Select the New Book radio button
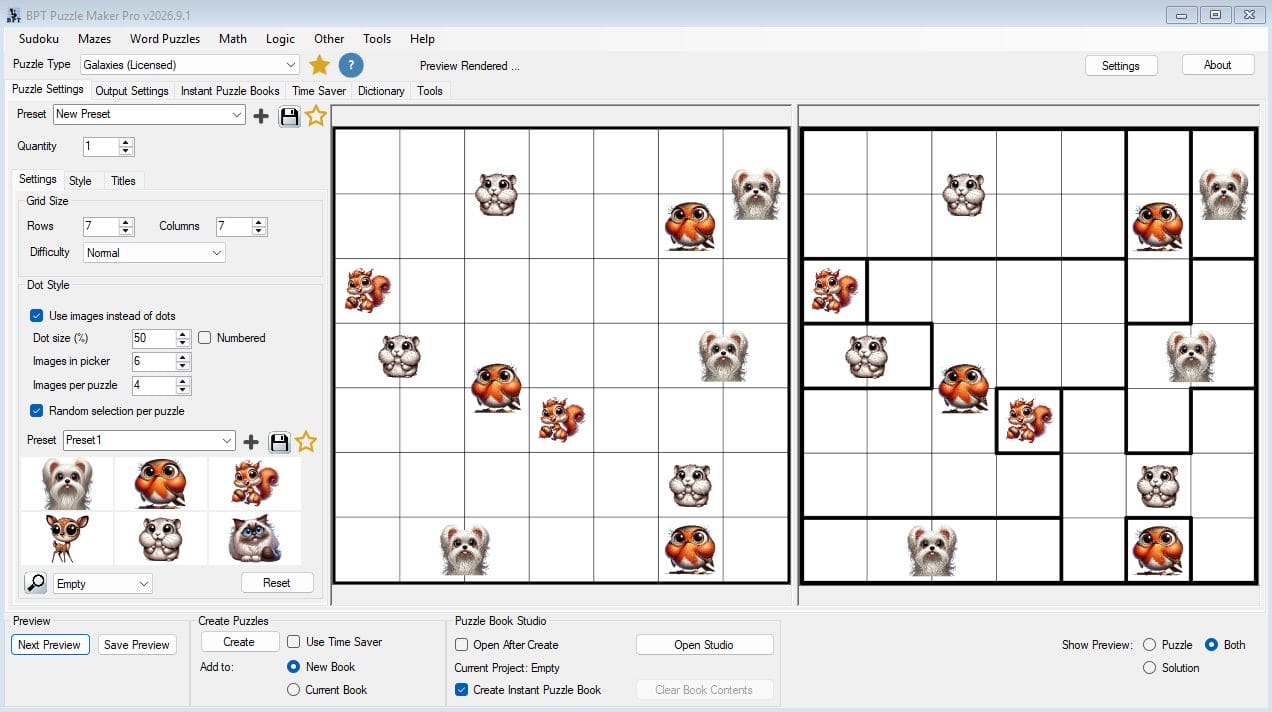The height and width of the screenshot is (712, 1272). tap(294, 667)
